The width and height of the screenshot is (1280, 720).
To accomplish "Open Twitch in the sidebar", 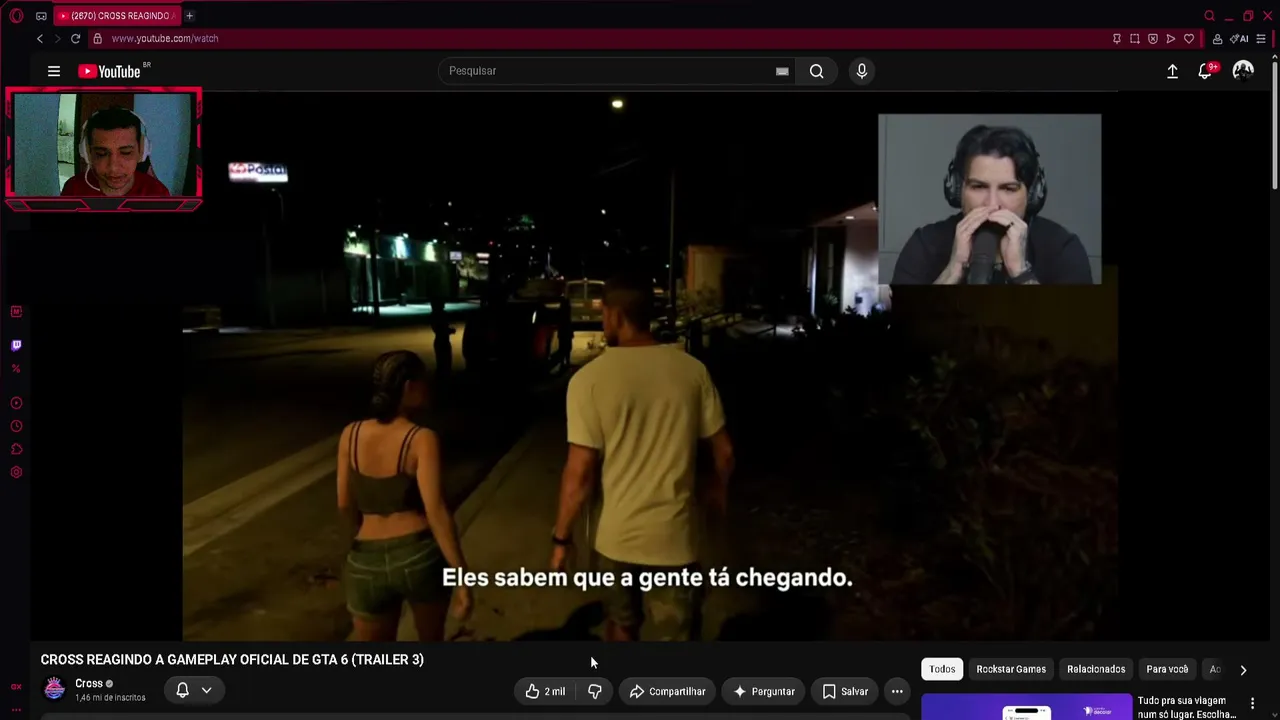I will click(x=16, y=345).
